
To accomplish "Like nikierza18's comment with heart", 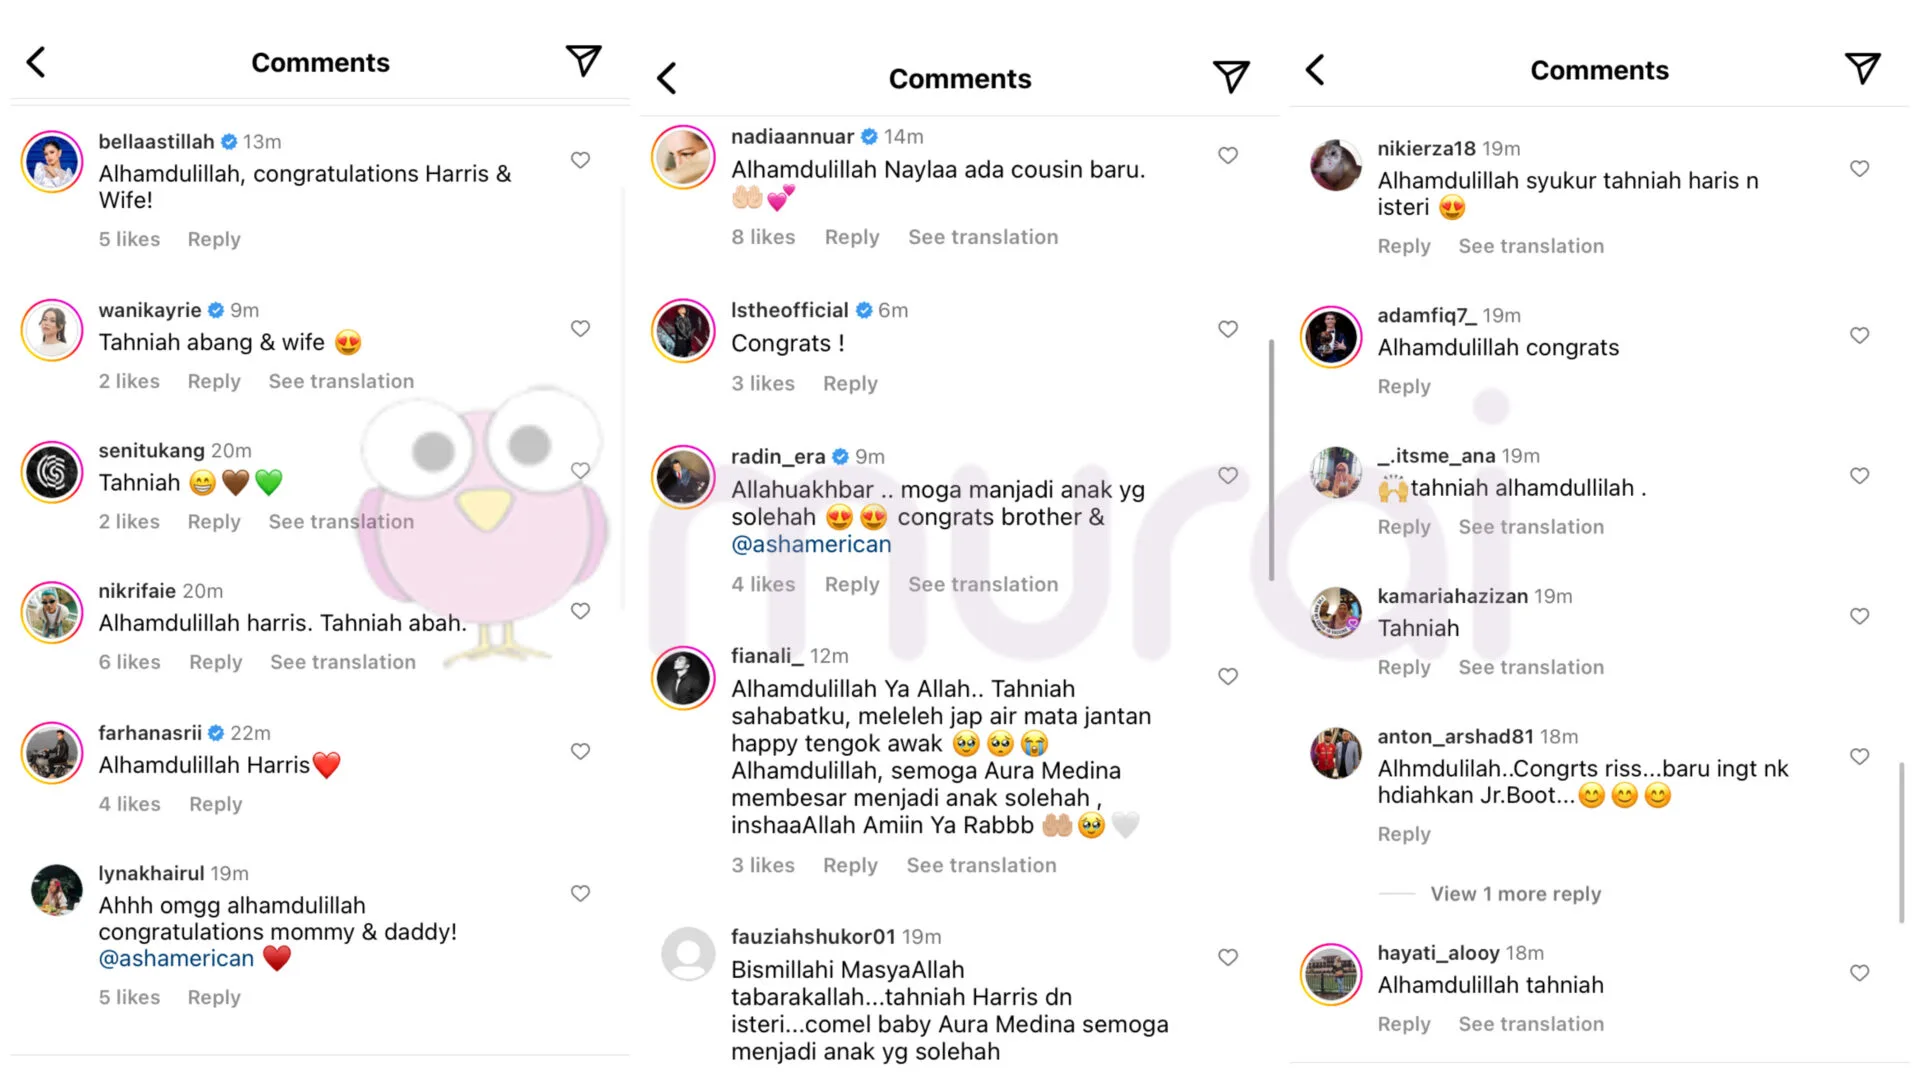I will pos(1859,169).
